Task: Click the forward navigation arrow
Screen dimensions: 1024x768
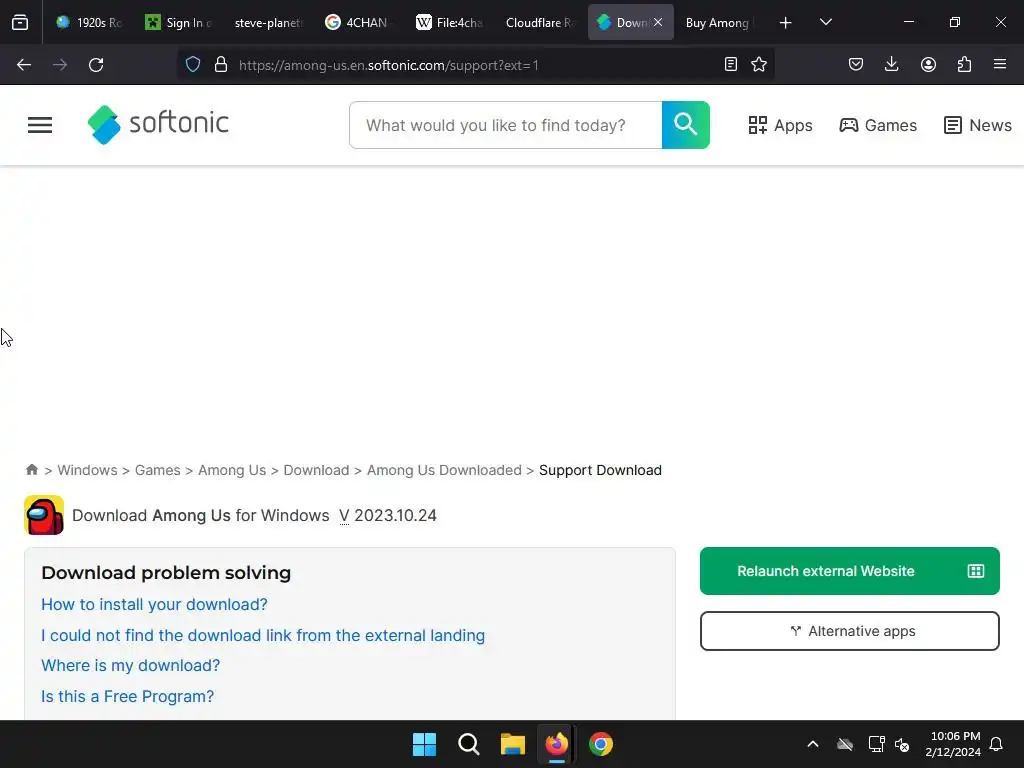Action: pyautogui.click(x=60, y=65)
